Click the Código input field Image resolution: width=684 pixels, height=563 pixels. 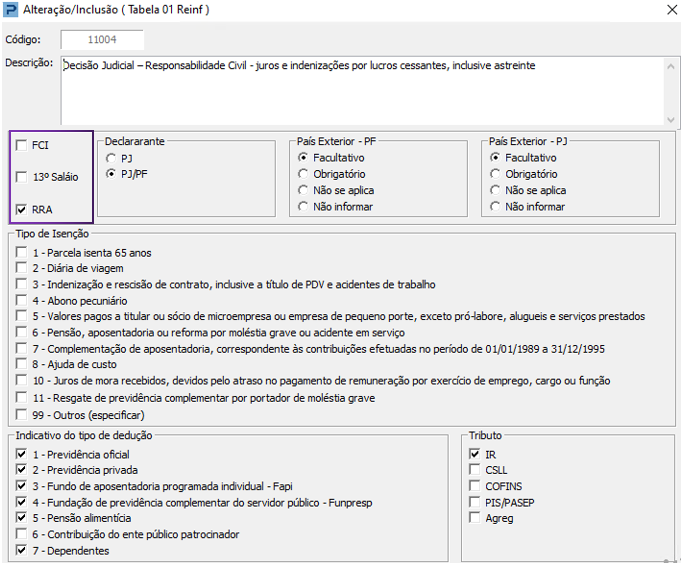coord(102,40)
